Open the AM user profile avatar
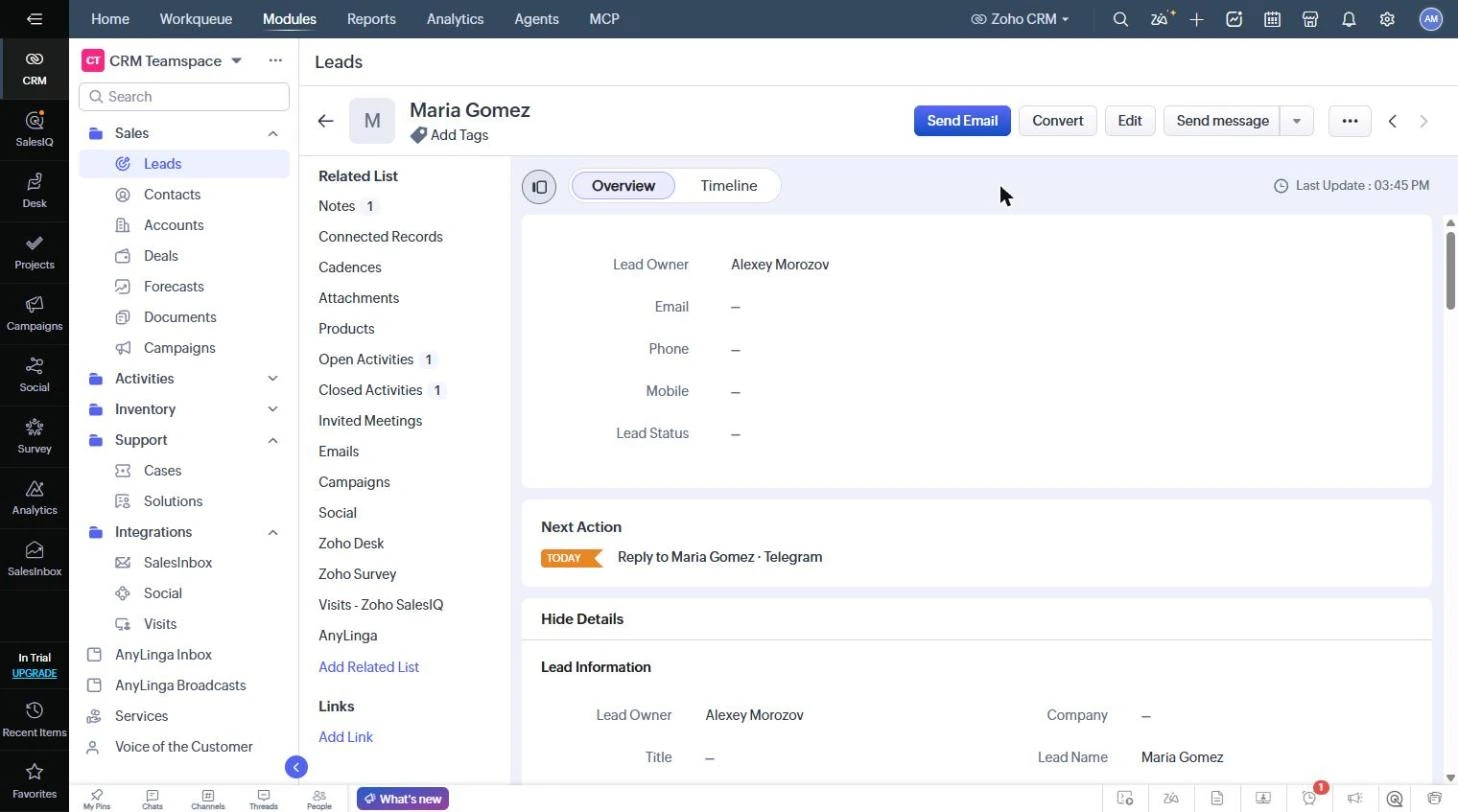Screen dimensions: 1458x812 pos(1431,19)
